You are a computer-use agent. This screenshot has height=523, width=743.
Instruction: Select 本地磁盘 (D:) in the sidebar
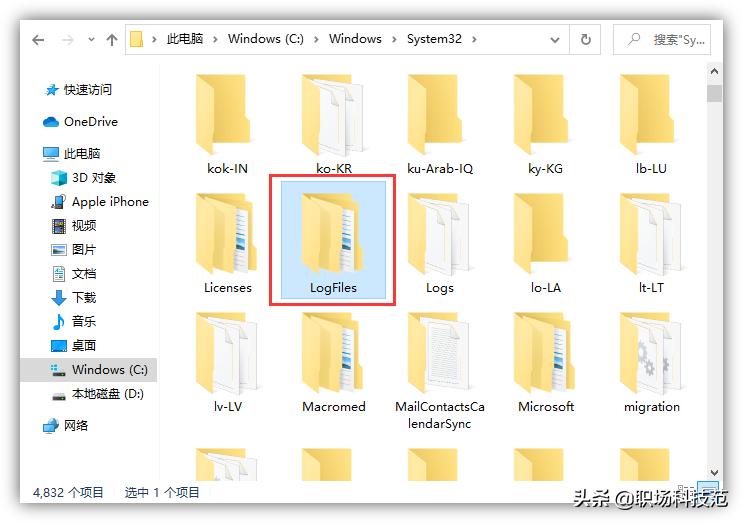pos(97,394)
